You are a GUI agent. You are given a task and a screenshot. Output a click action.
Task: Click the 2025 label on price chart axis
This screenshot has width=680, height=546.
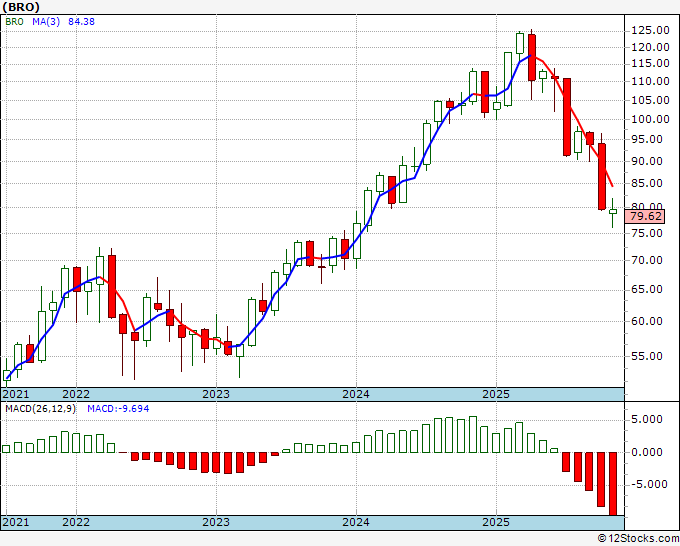click(496, 394)
